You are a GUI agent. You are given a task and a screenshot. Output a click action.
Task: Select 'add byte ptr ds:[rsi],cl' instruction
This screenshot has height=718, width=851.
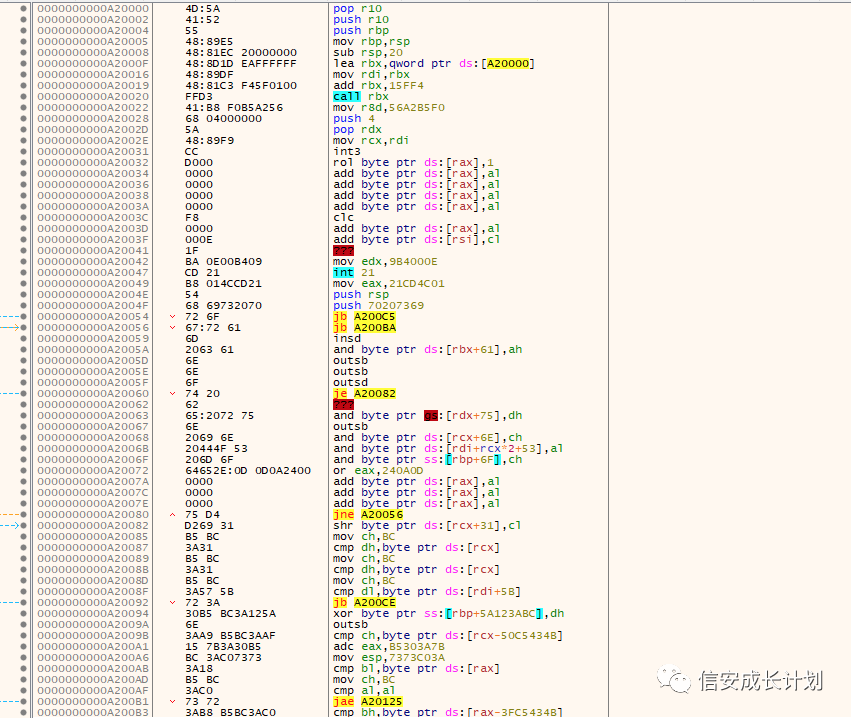[417, 239]
